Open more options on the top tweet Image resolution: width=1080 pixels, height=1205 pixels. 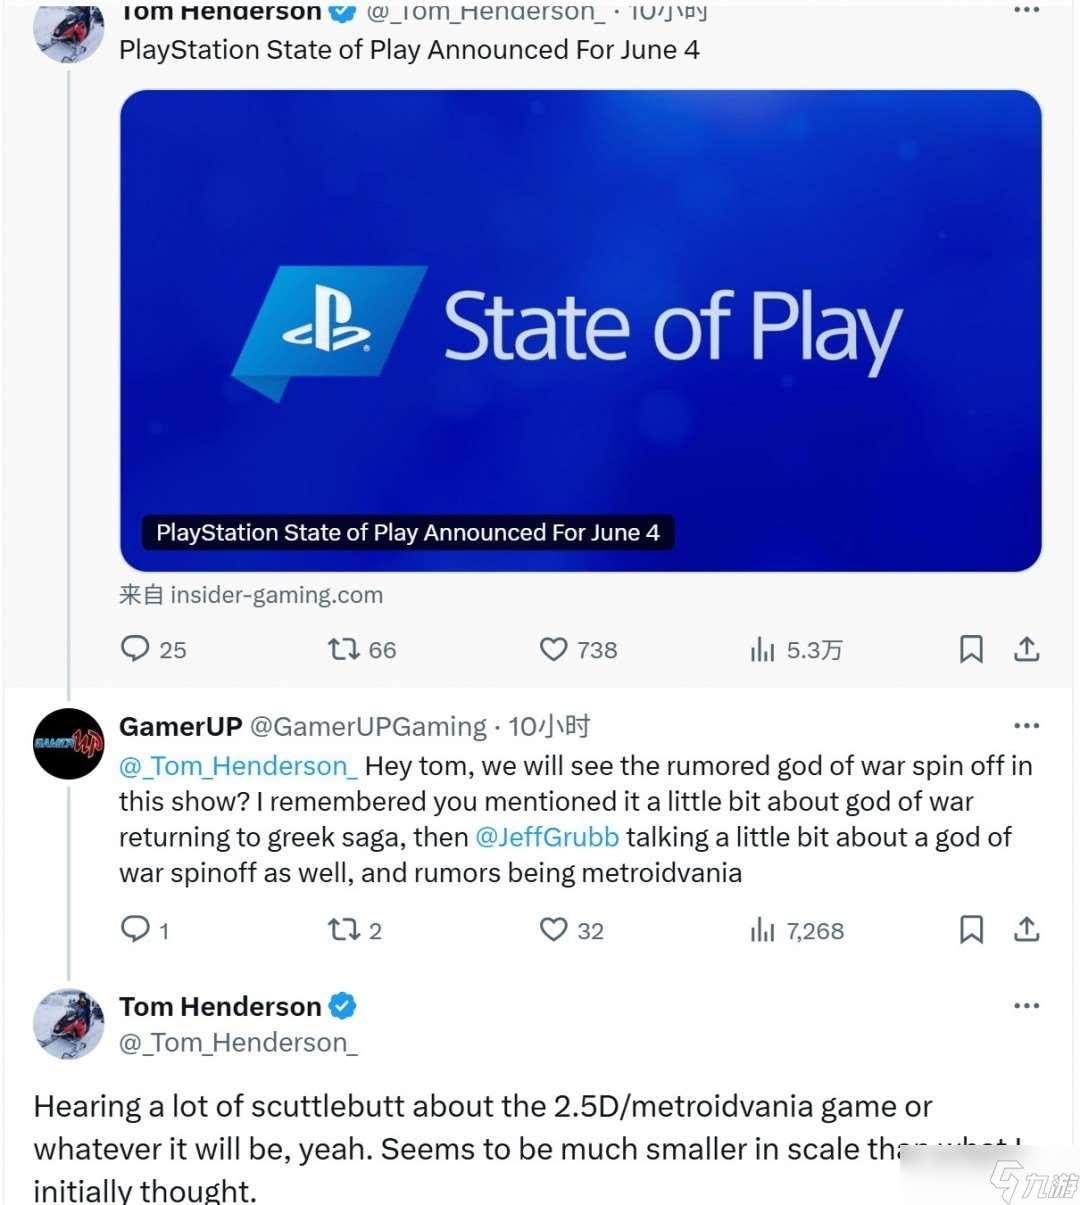1026,10
